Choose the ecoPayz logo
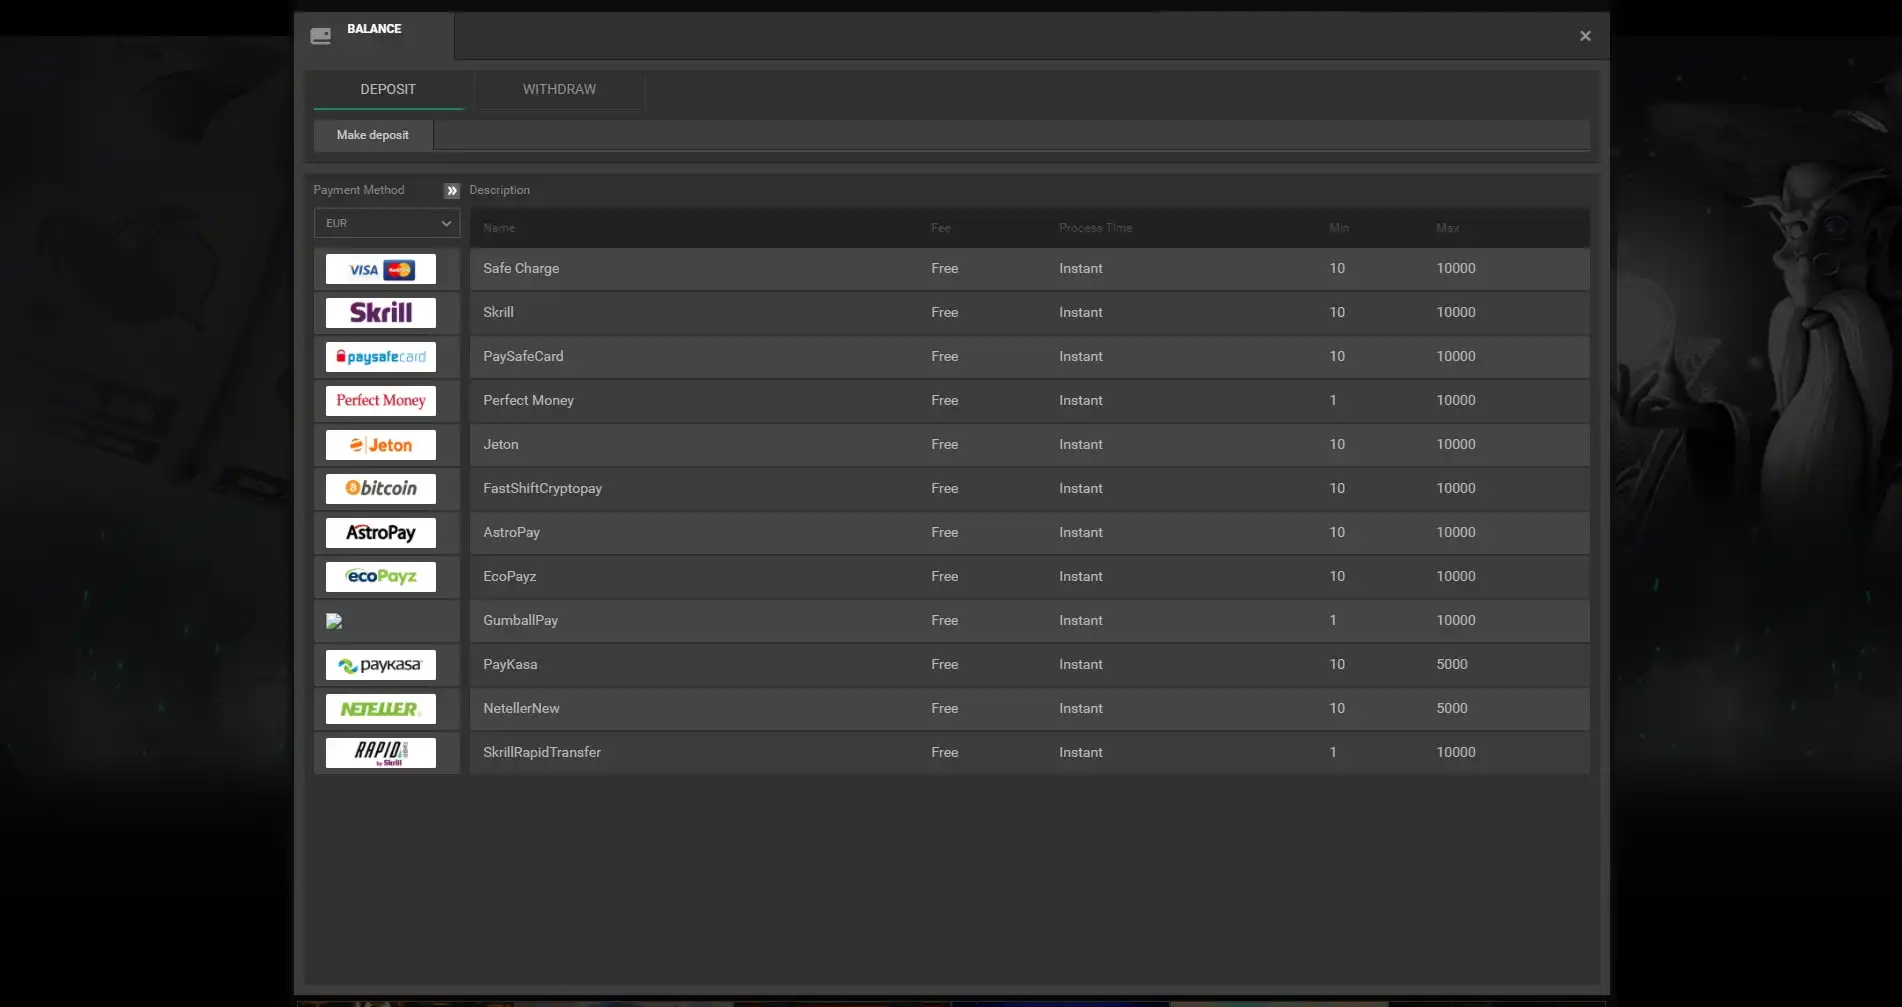Screen dimensions: 1902x1007 (x=380, y=577)
